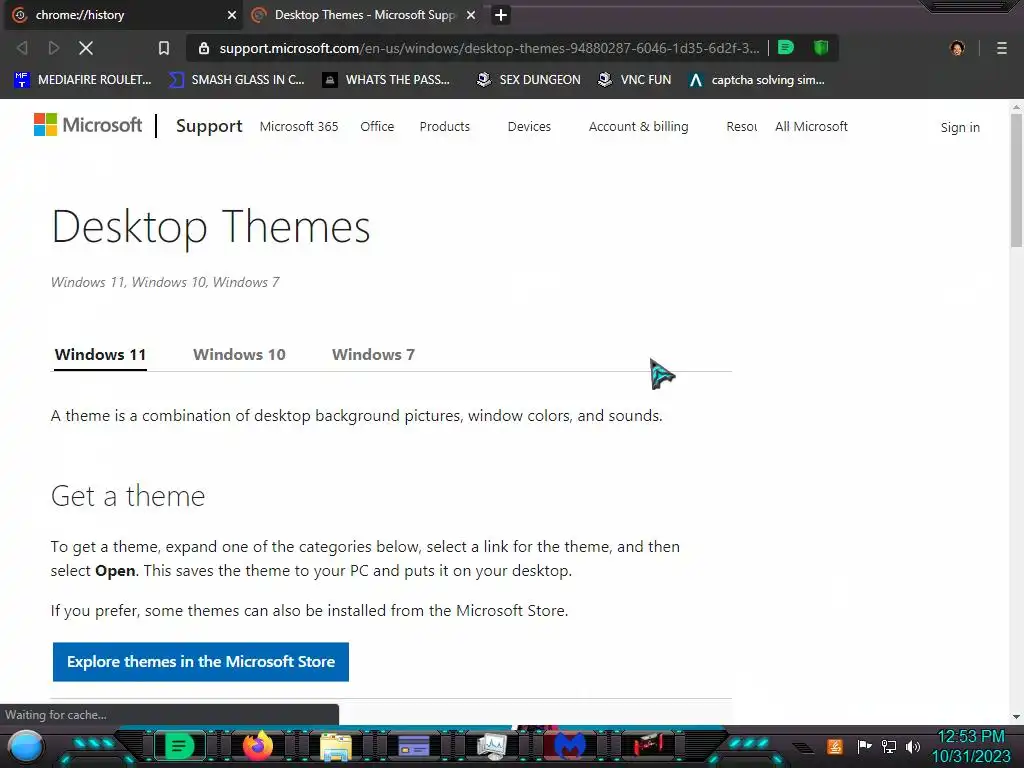1024x768 pixels.
Task: Select the Windows 11 tab
Action: pos(100,355)
